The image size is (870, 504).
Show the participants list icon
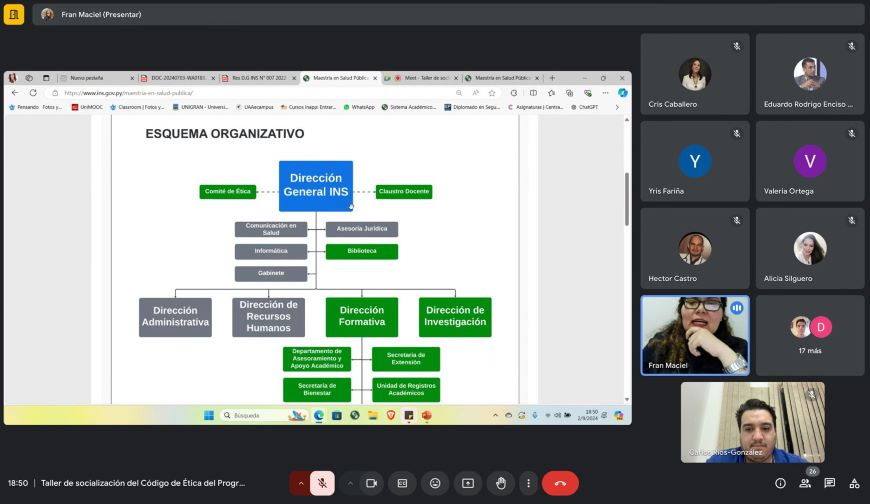tap(805, 483)
